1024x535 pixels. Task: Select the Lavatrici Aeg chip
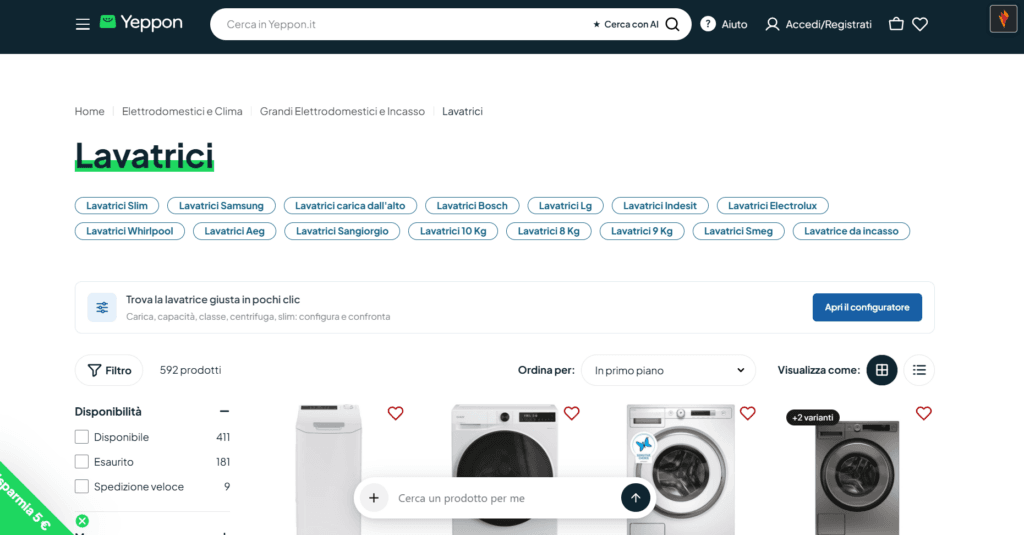[234, 231]
